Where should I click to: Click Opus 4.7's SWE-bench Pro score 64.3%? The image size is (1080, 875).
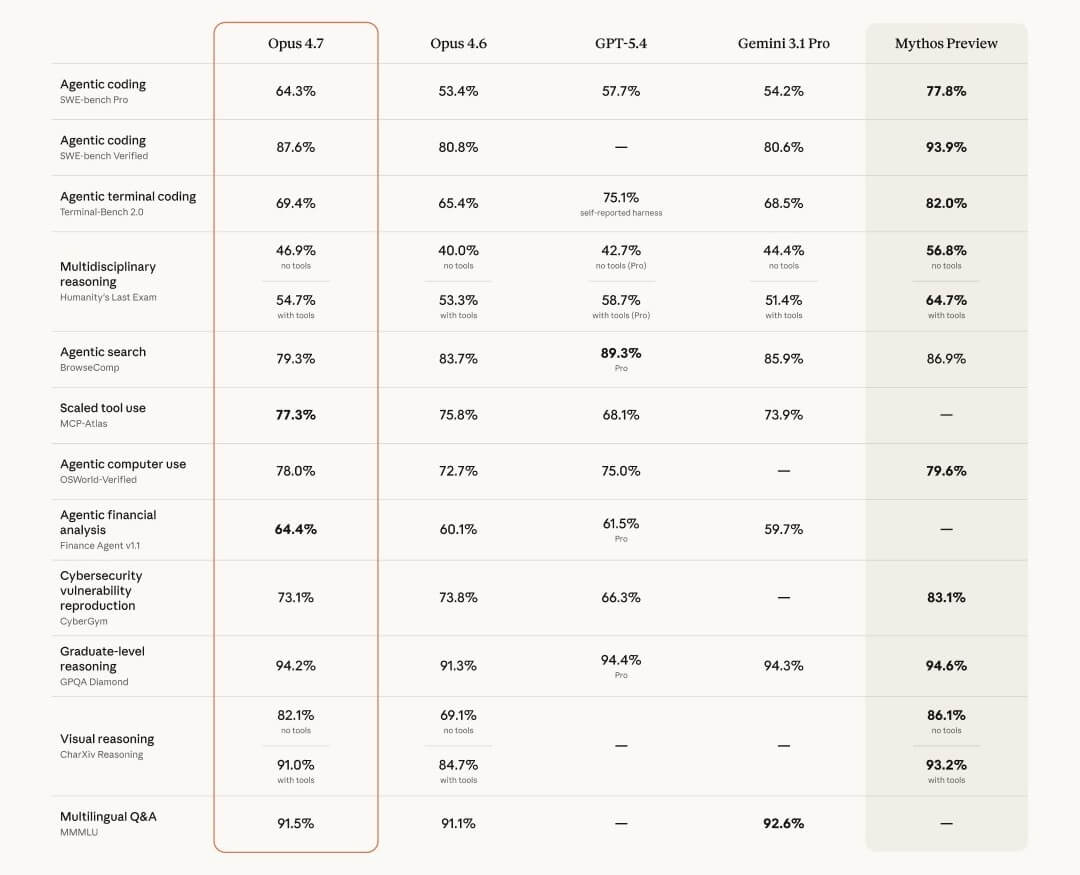pyautogui.click(x=296, y=91)
